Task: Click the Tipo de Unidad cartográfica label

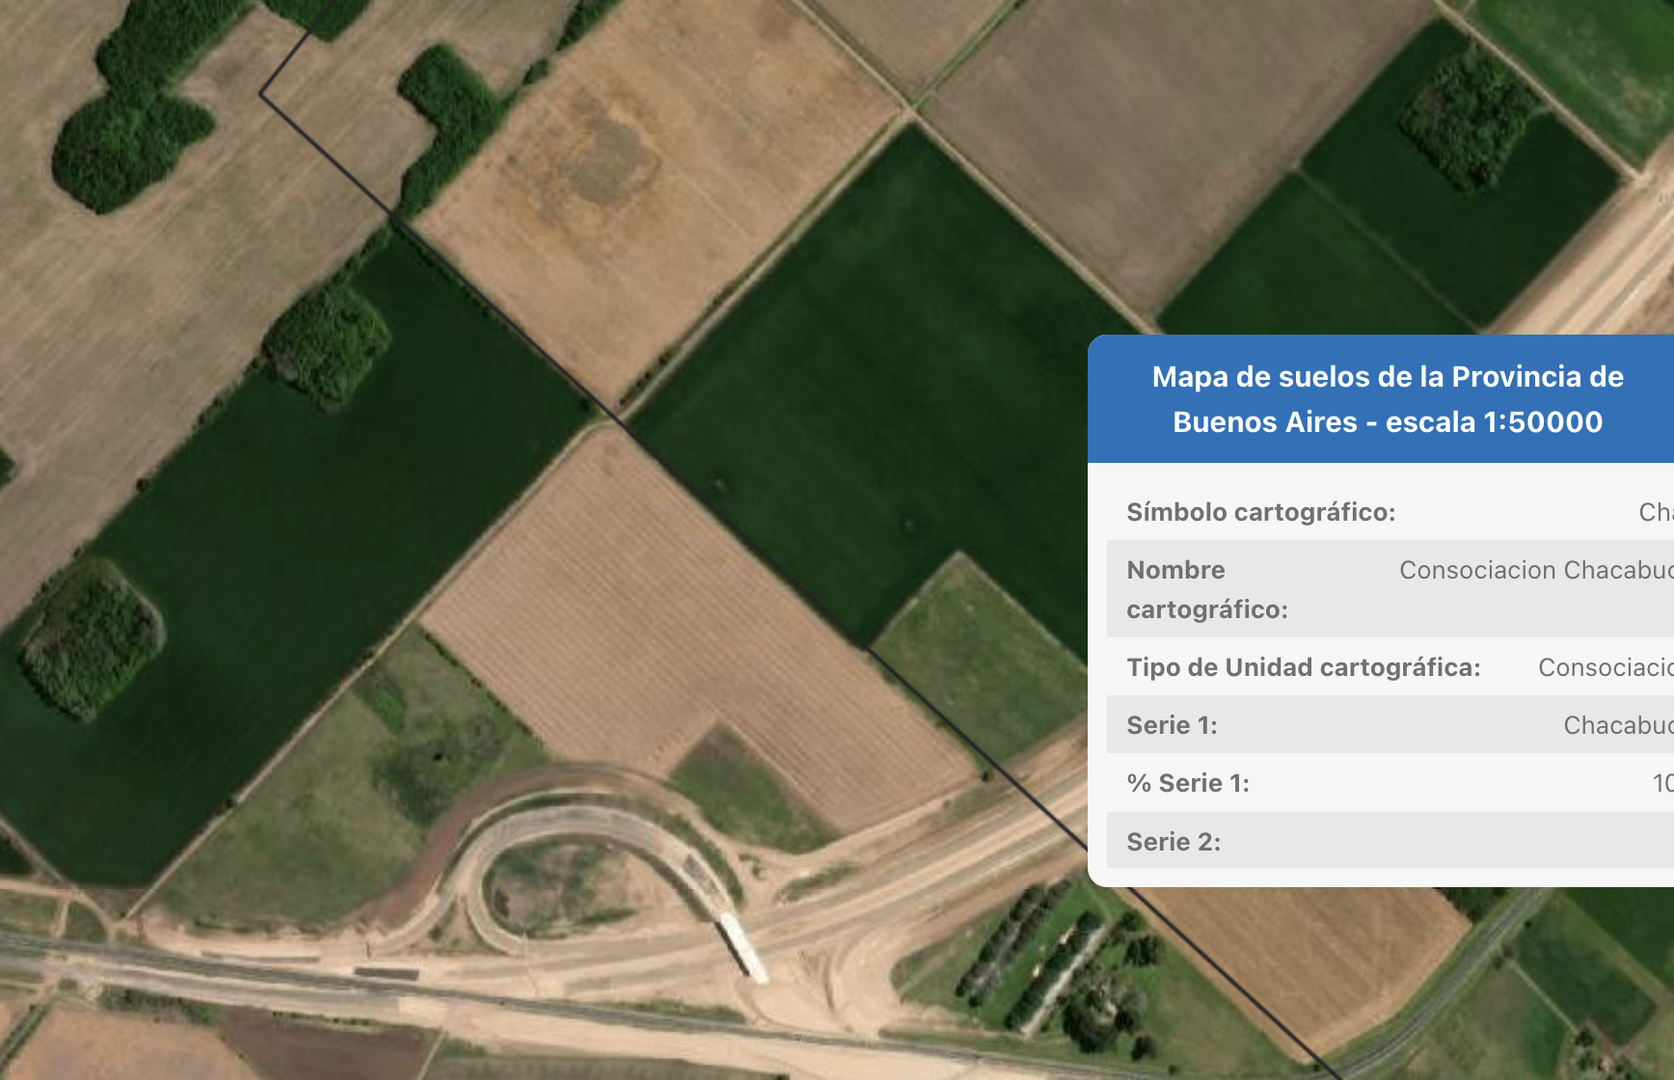Action: pos(1303,667)
